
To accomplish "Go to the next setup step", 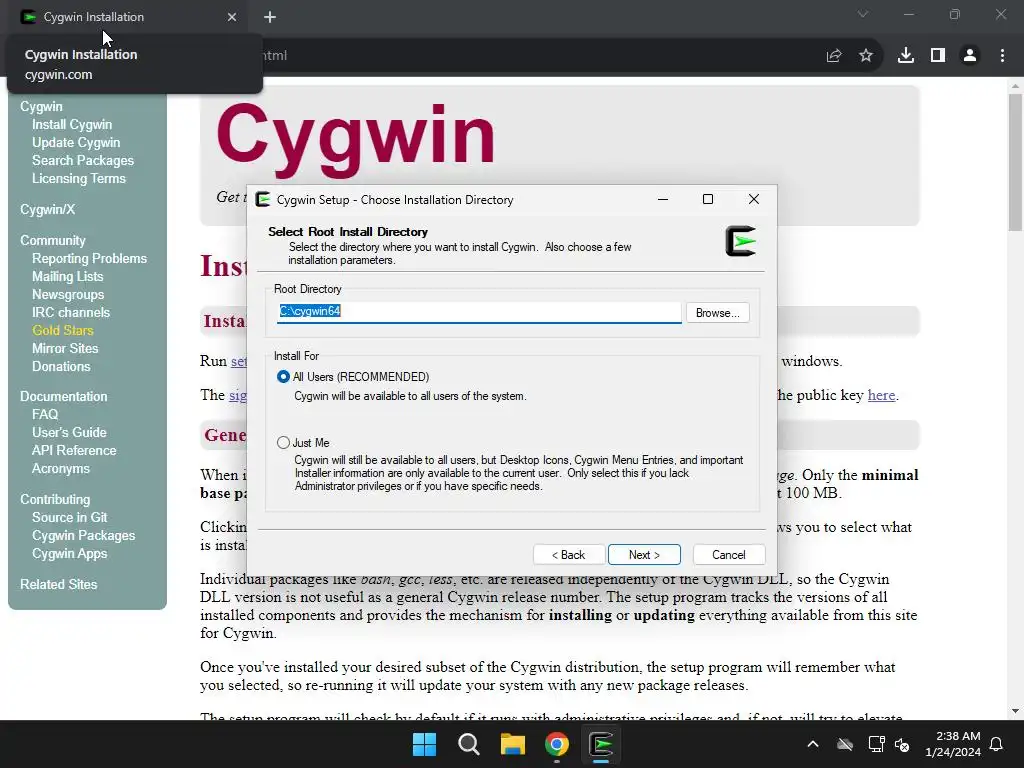I will (644, 554).
